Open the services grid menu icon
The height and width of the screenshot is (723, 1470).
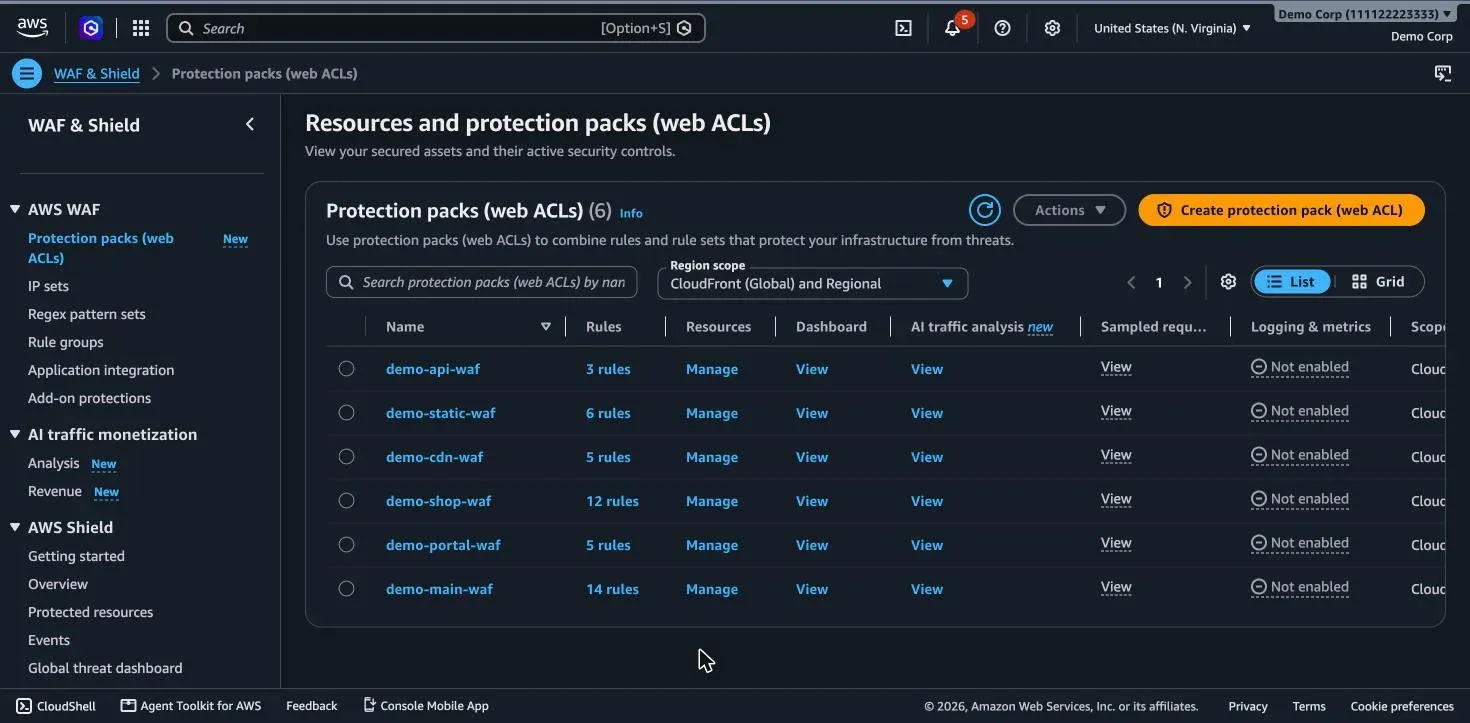141,28
